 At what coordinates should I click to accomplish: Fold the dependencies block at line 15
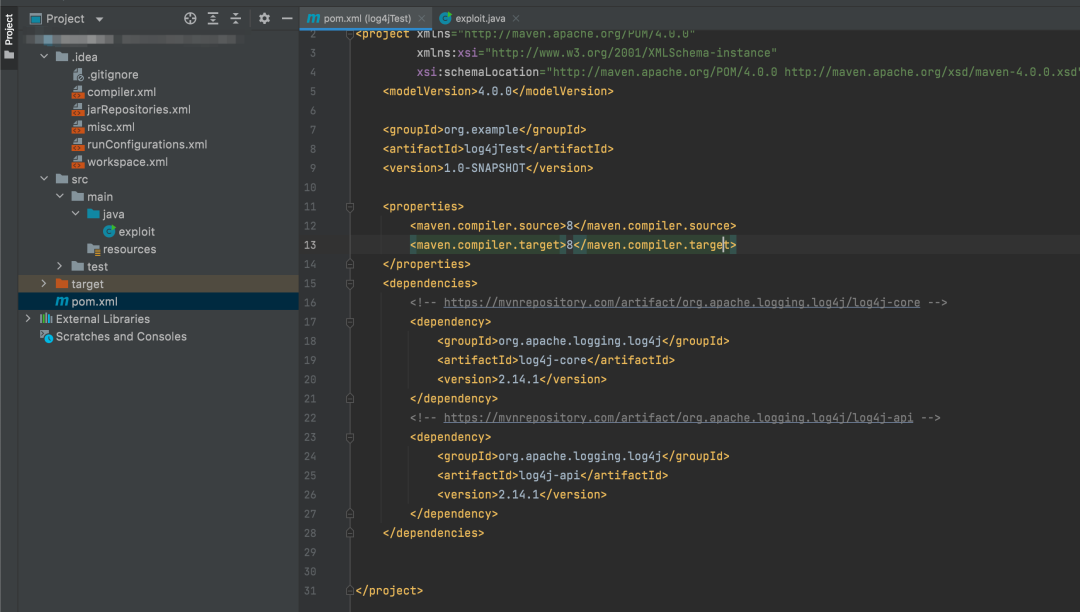350,284
